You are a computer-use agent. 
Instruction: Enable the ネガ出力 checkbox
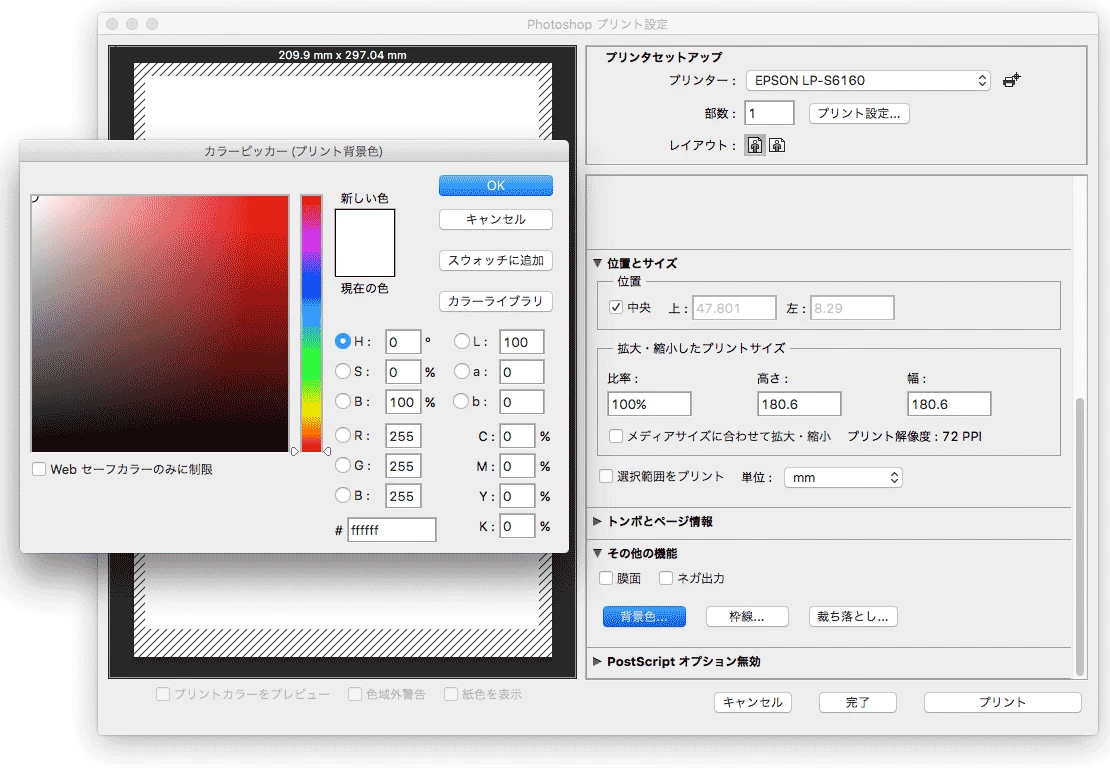coord(666,578)
